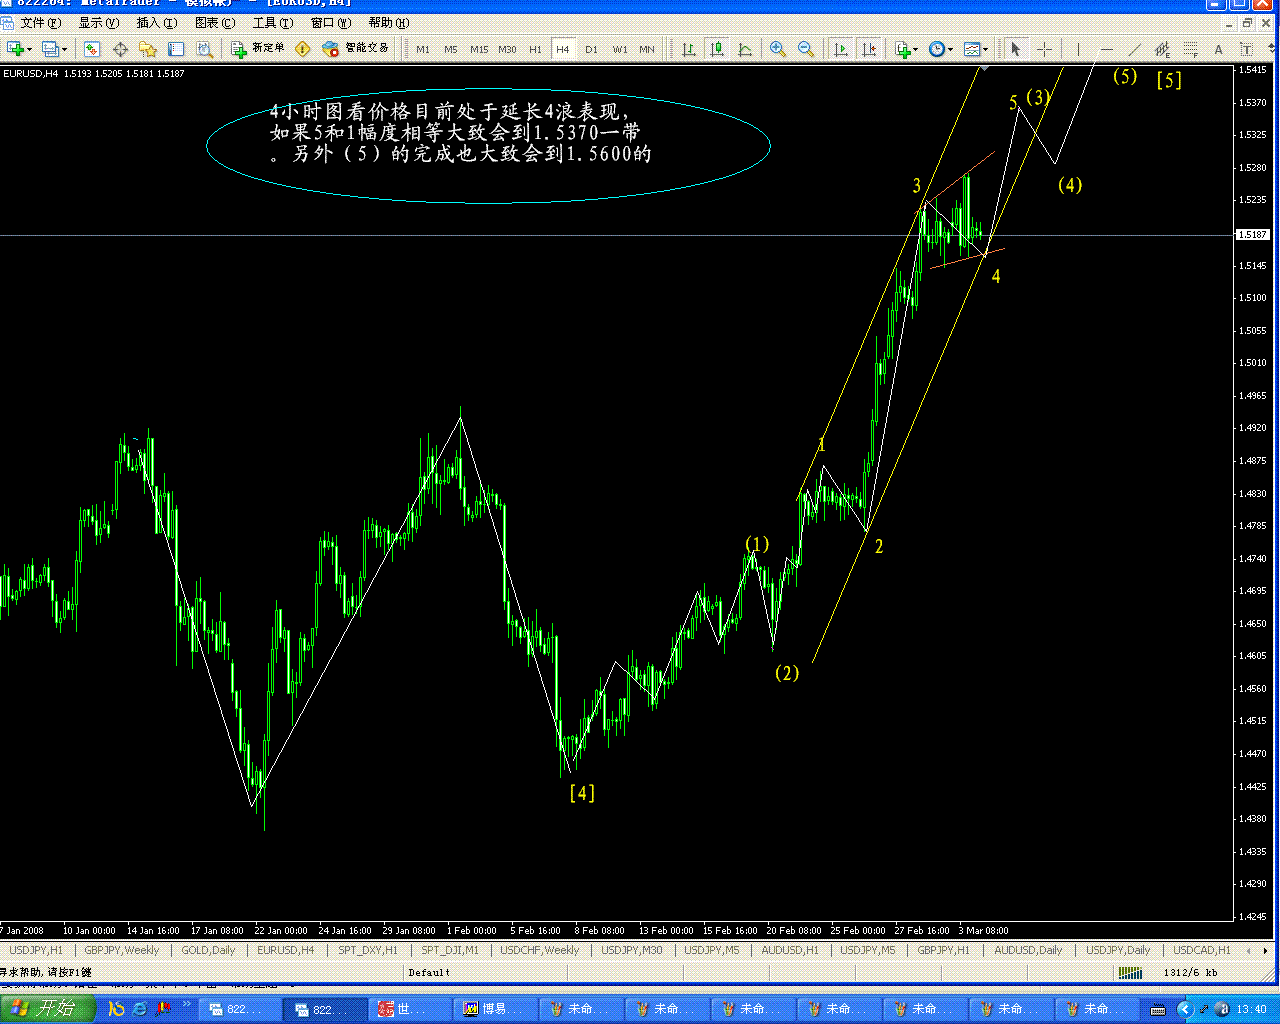Set timeframe to D1
Image resolution: width=1280 pixels, height=1024 pixels.
tap(591, 48)
